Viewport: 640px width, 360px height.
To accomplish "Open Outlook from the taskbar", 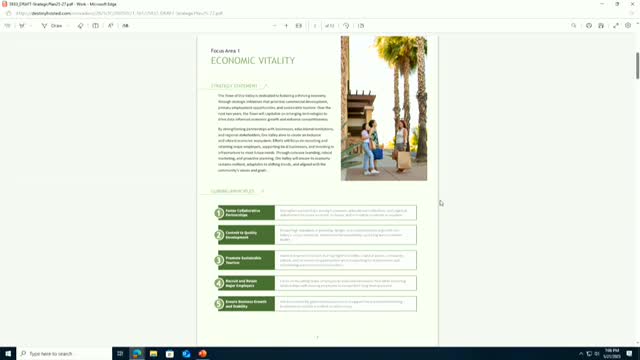I will click(186, 353).
